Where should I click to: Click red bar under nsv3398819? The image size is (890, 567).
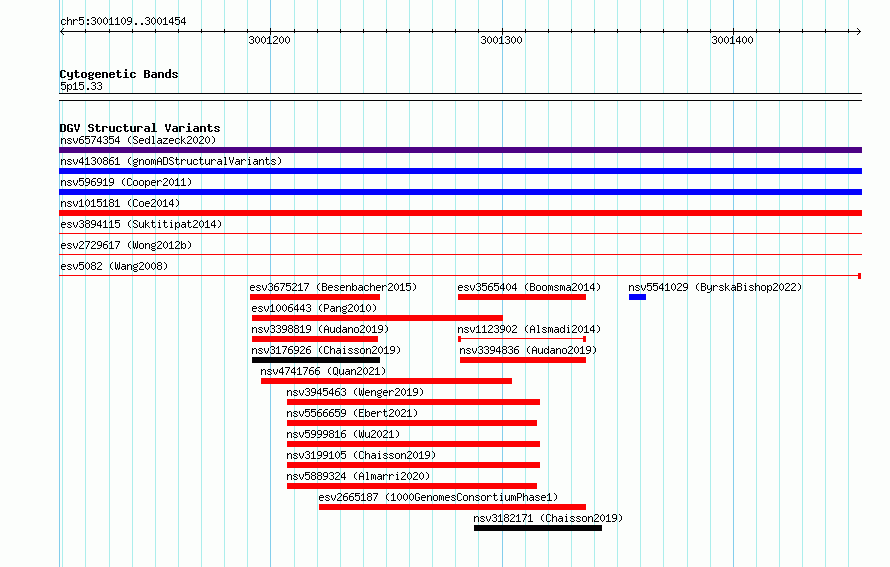tap(315, 339)
